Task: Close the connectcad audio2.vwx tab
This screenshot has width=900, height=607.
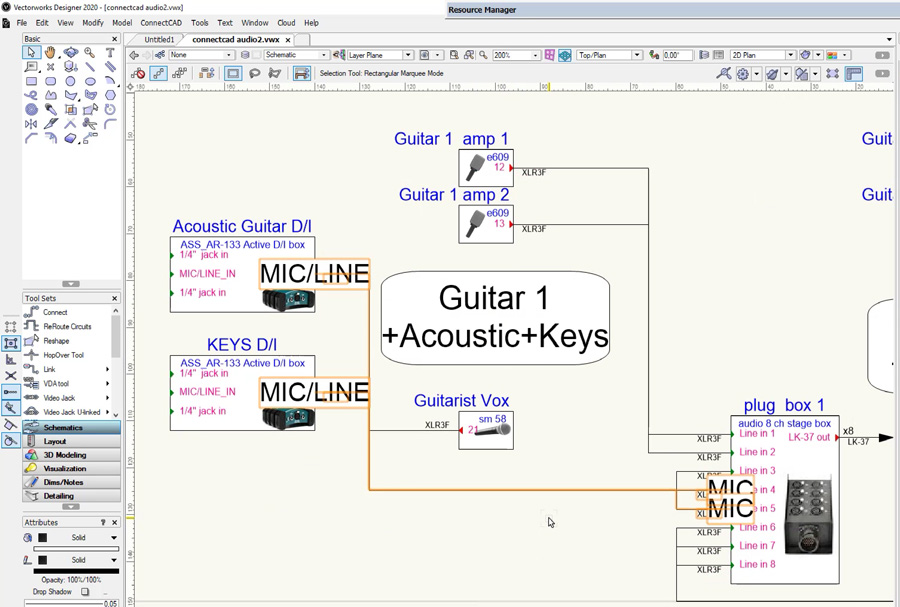Action: pos(288,40)
